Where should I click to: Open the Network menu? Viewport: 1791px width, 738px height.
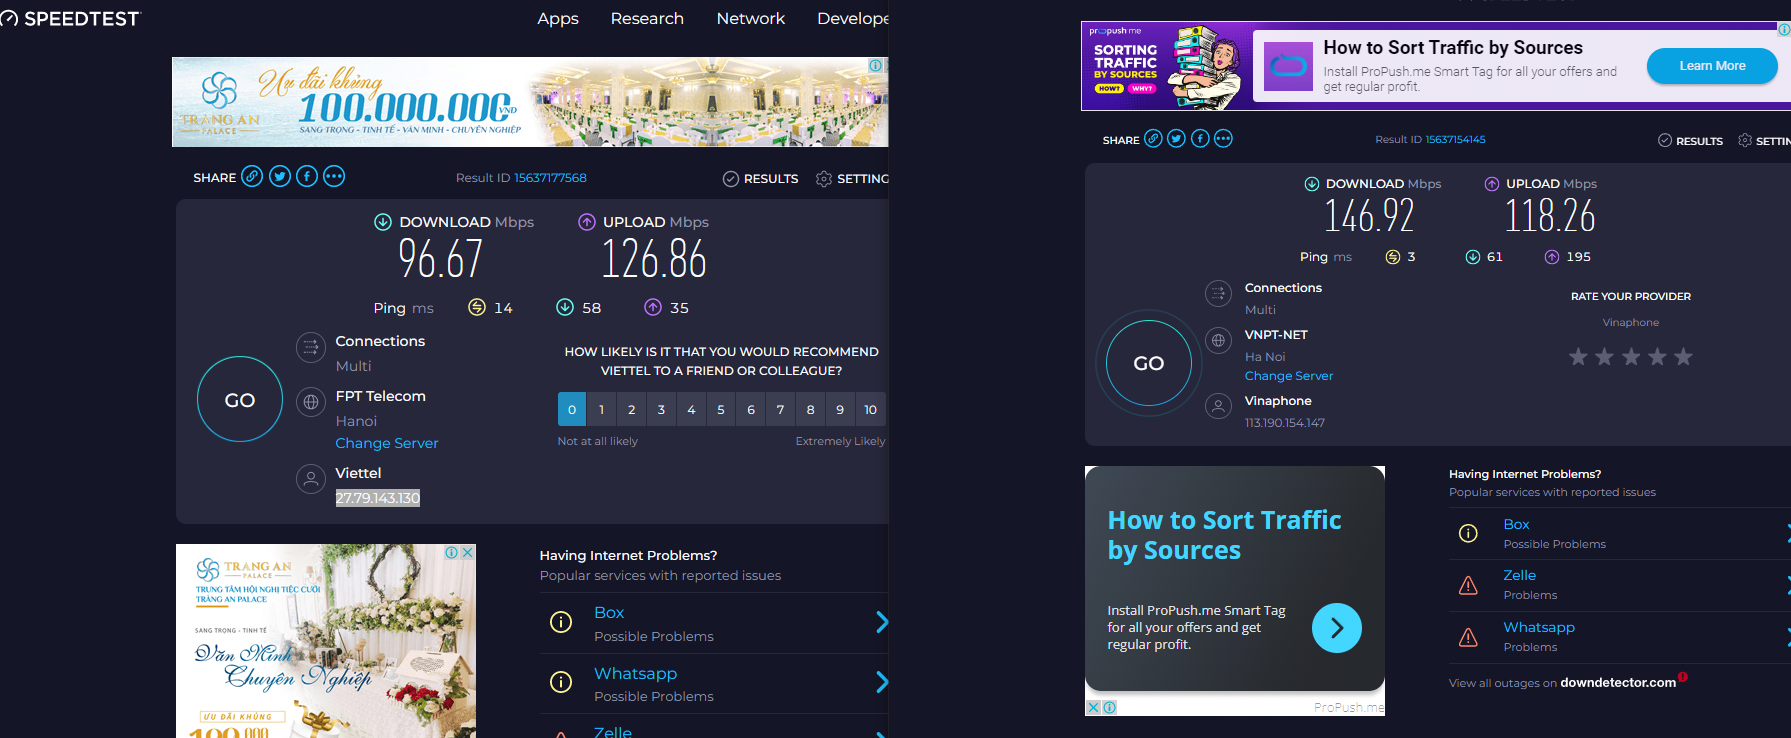(x=751, y=19)
